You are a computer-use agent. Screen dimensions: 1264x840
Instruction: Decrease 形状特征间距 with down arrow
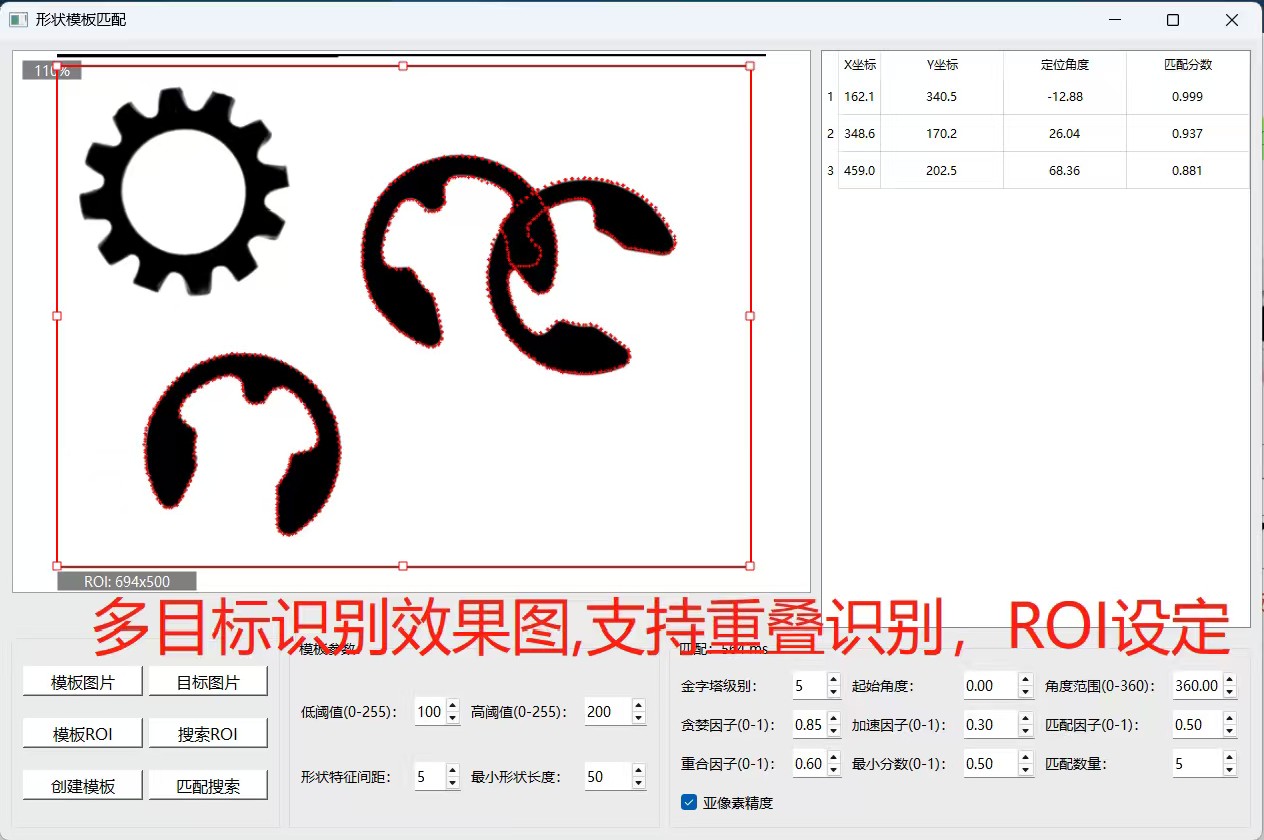[x=452, y=782]
